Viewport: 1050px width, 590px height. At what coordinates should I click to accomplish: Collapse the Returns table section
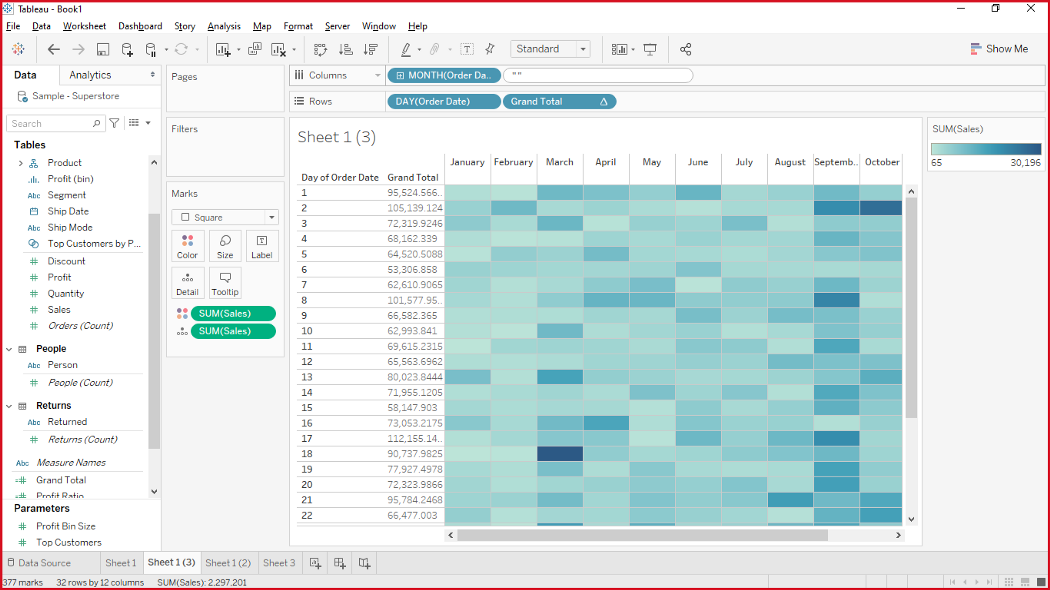9,406
